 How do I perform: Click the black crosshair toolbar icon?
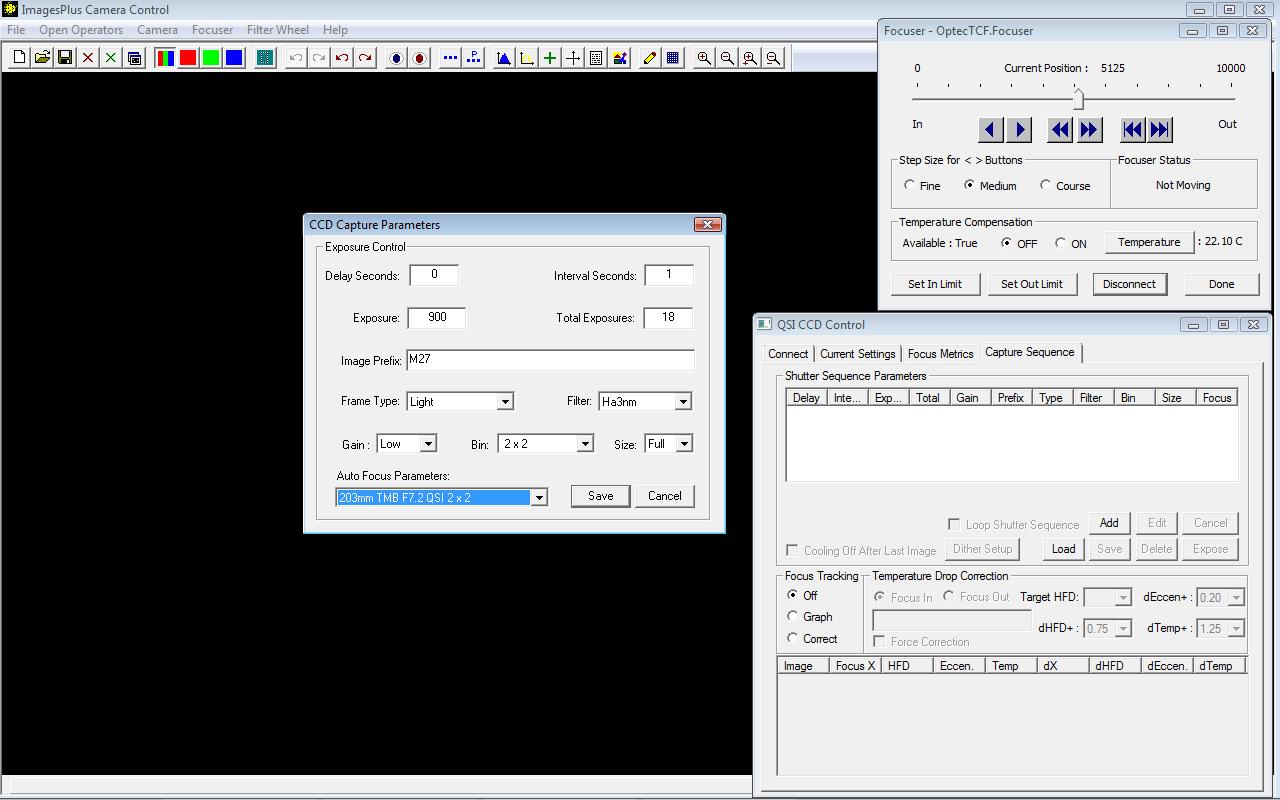[573, 58]
